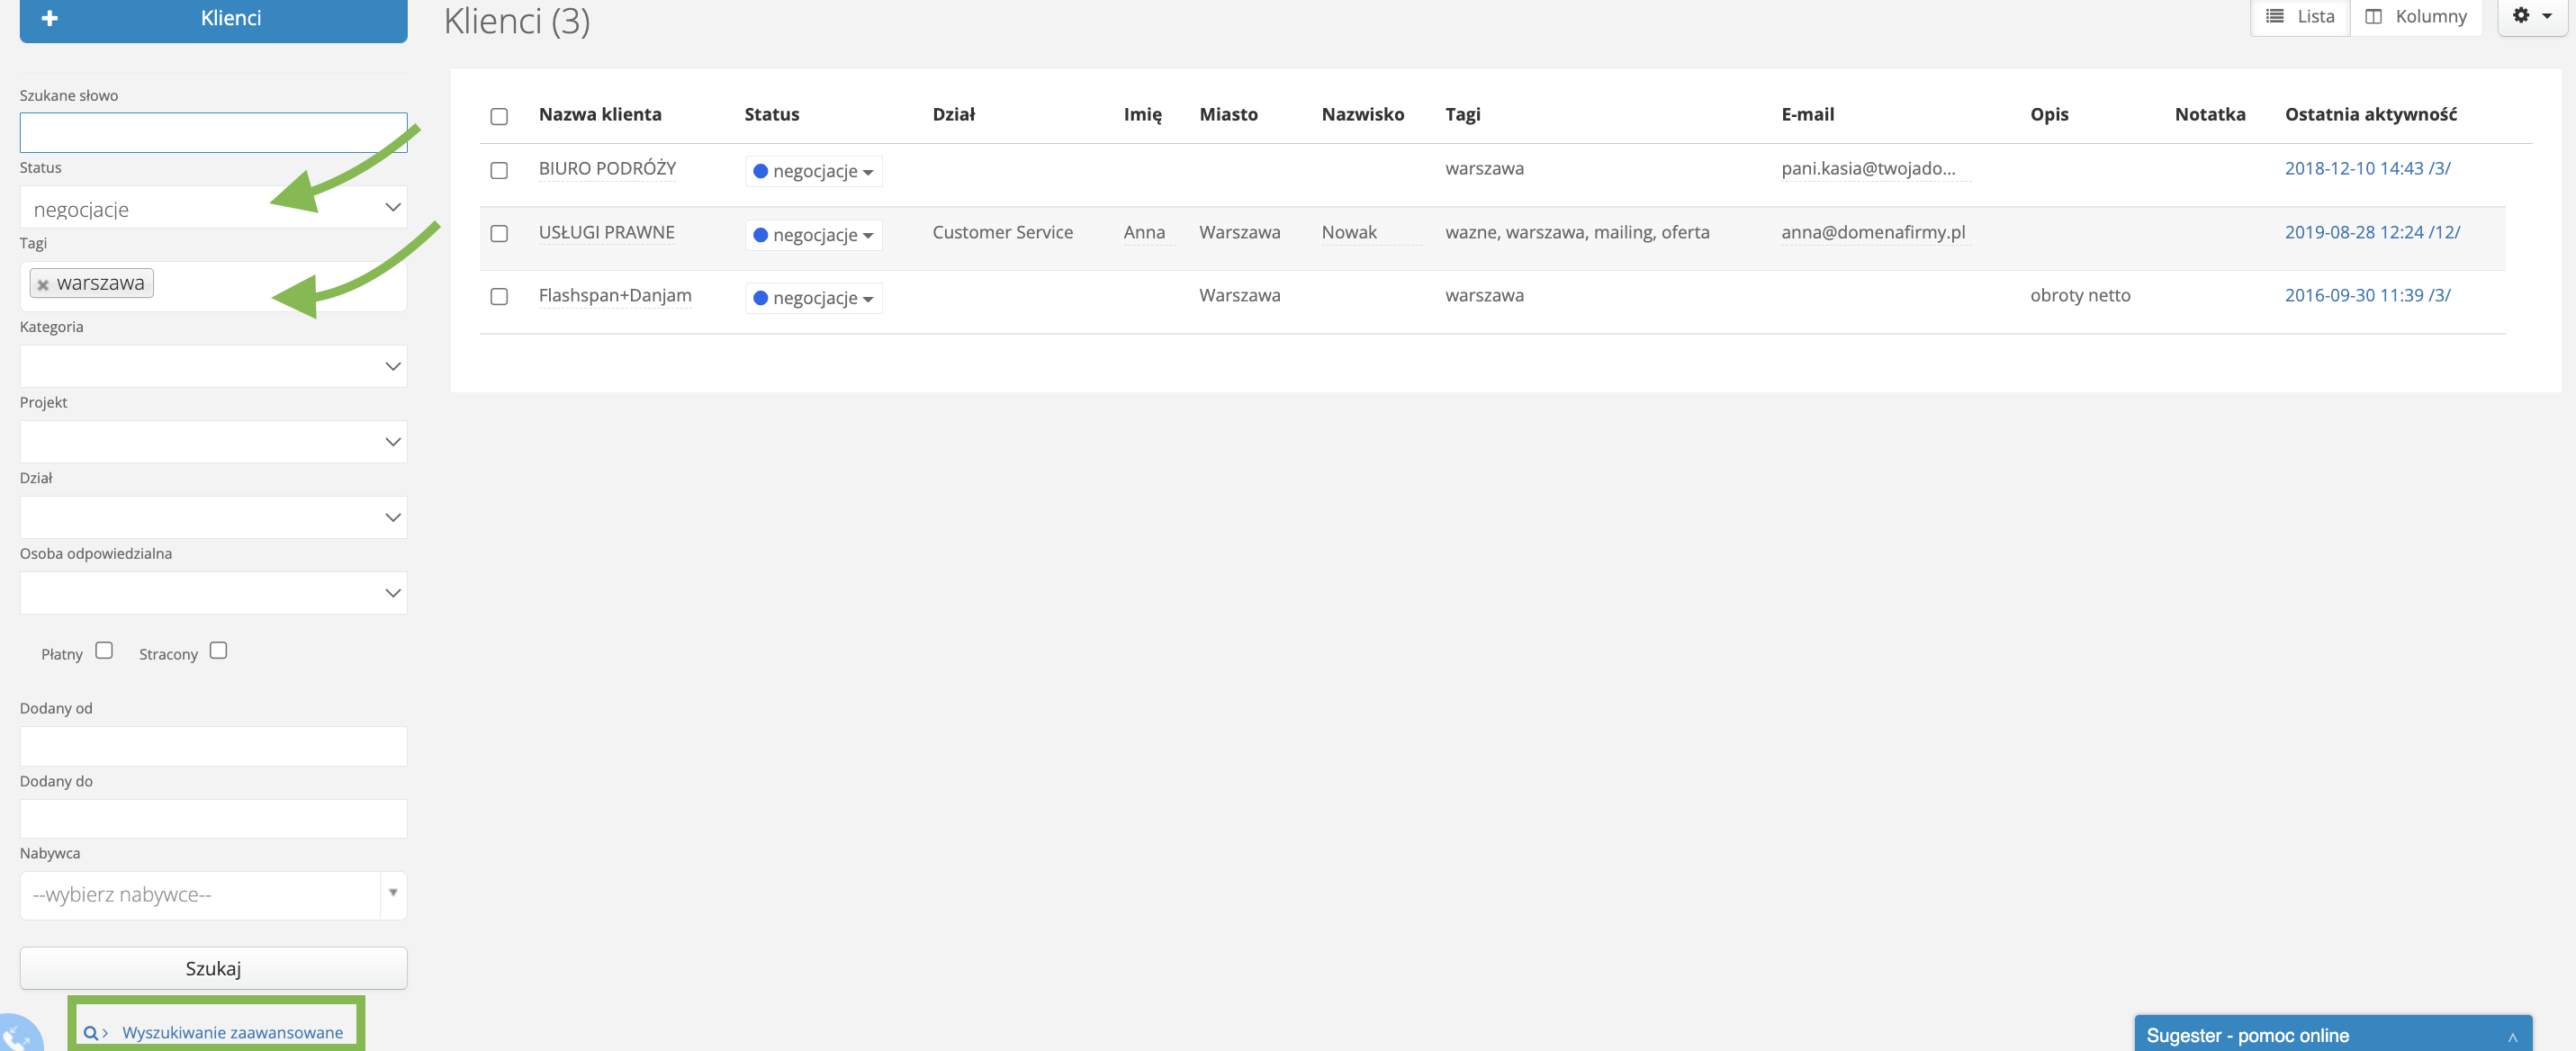Click the plus icon beside Klienci
Screen dimensions: 2576x1051
tap(50, 18)
